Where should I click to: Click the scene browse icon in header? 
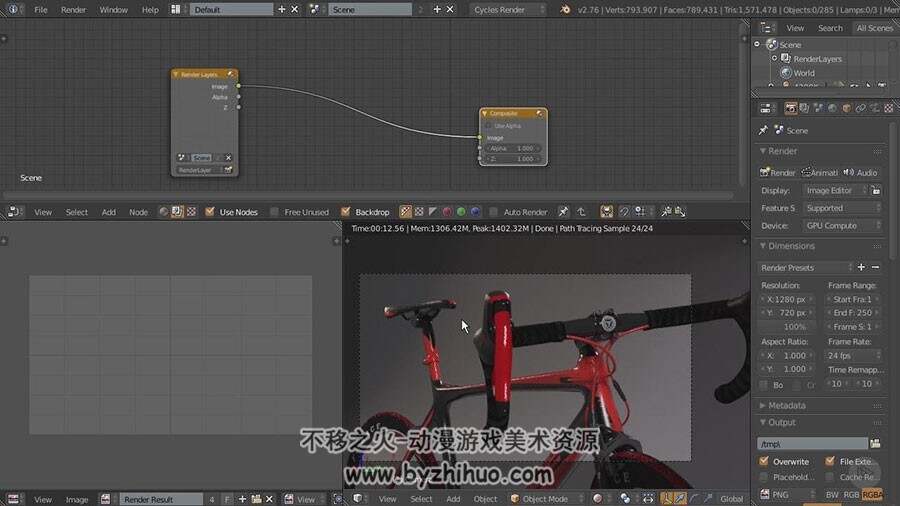click(315, 9)
